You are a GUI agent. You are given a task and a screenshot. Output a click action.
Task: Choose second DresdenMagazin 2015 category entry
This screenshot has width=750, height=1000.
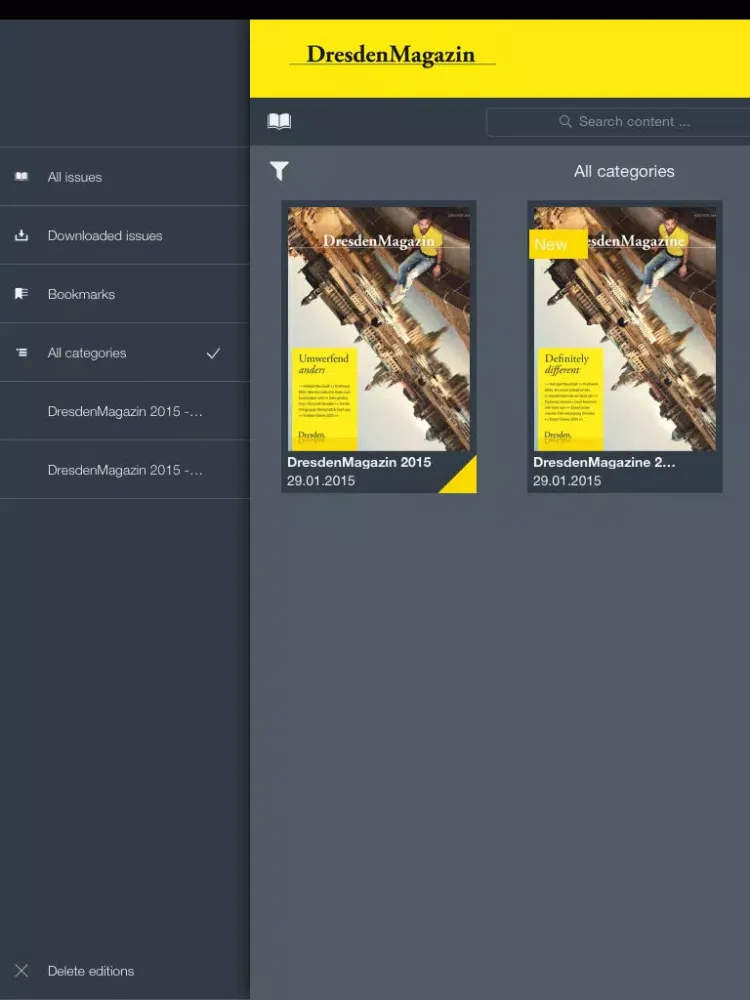[125, 470]
